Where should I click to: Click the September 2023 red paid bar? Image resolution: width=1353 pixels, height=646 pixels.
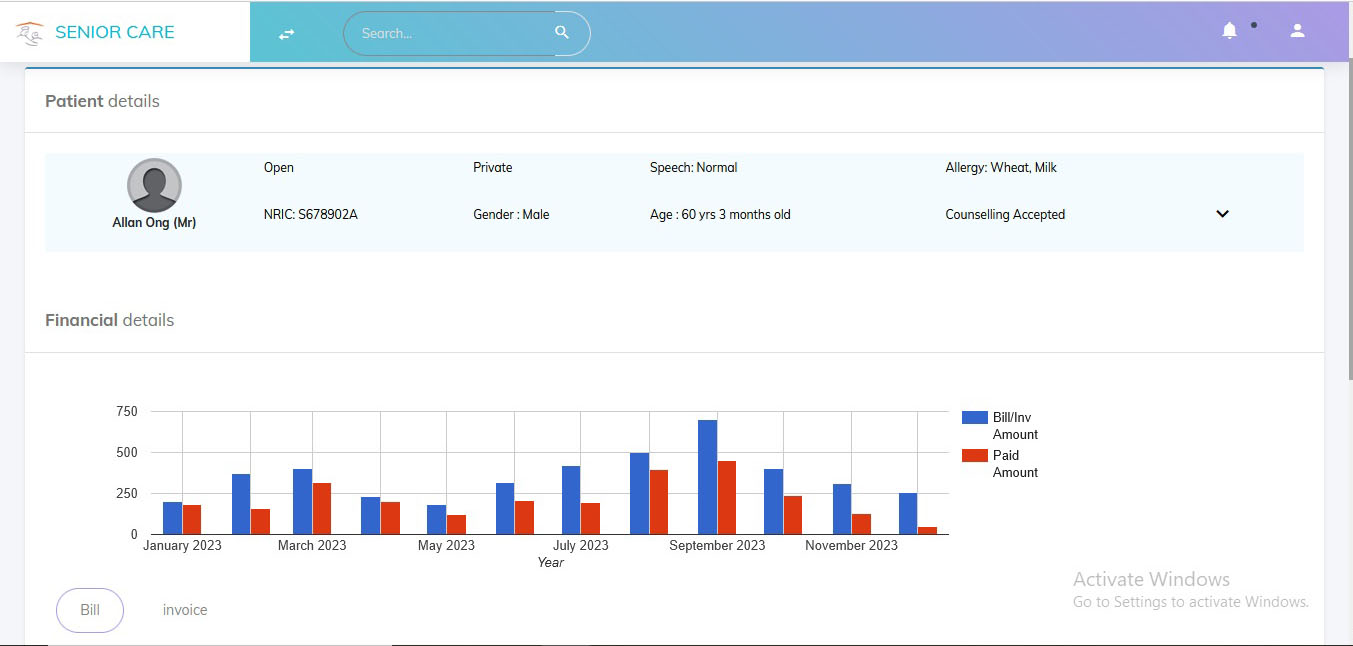click(x=727, y=498)
